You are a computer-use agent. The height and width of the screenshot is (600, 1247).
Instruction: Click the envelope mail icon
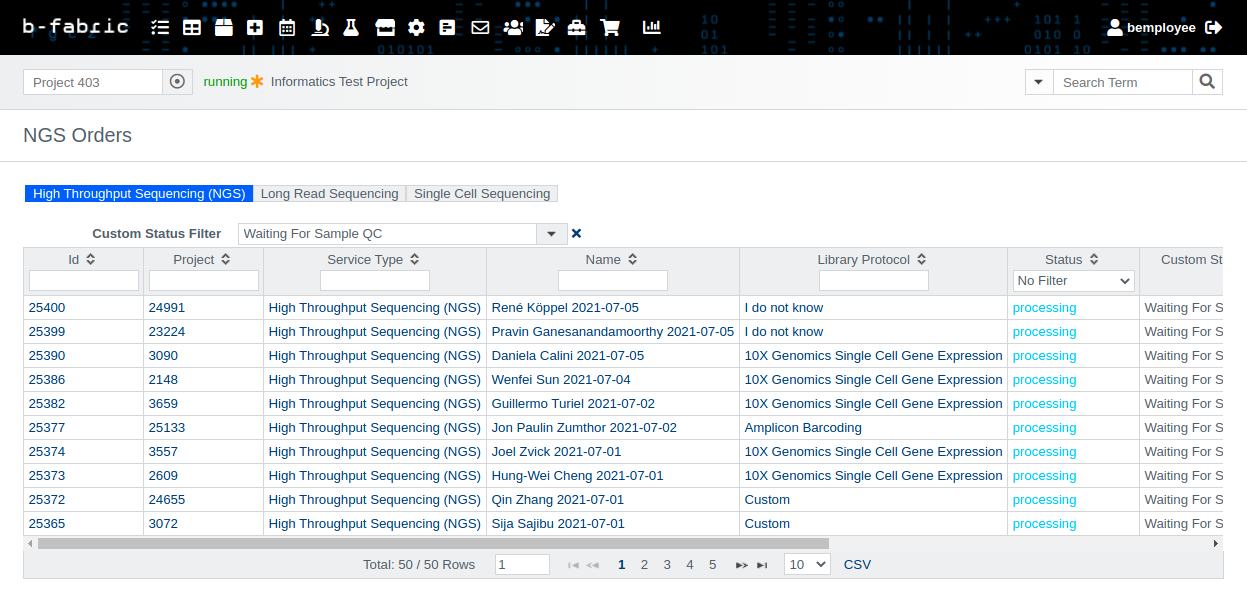click(x=480, y=28)
